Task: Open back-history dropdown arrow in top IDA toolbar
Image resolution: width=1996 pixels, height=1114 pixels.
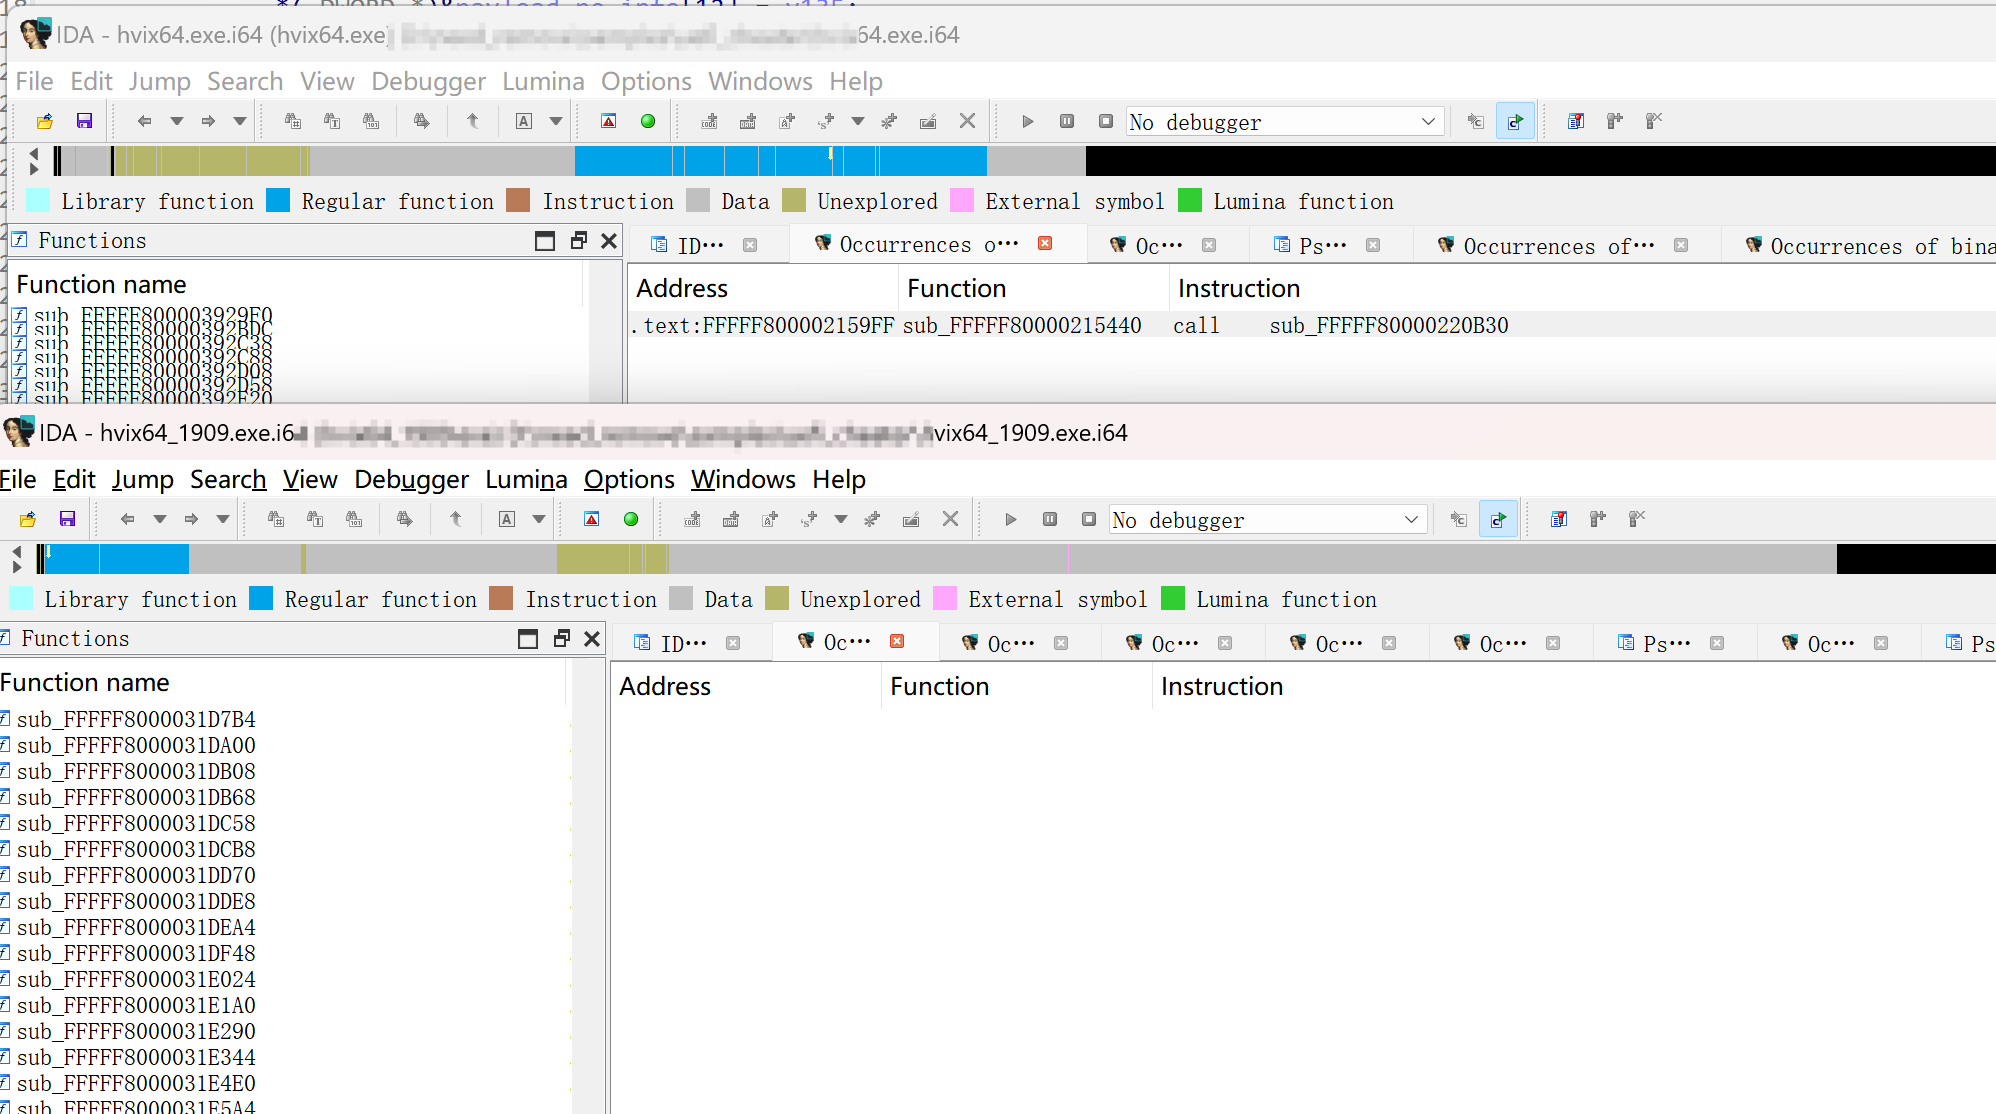Action: (x=176, y=121)
